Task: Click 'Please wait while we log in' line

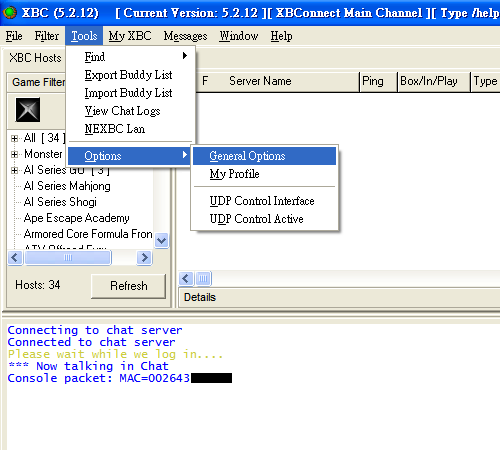Action: click(115, 354)
